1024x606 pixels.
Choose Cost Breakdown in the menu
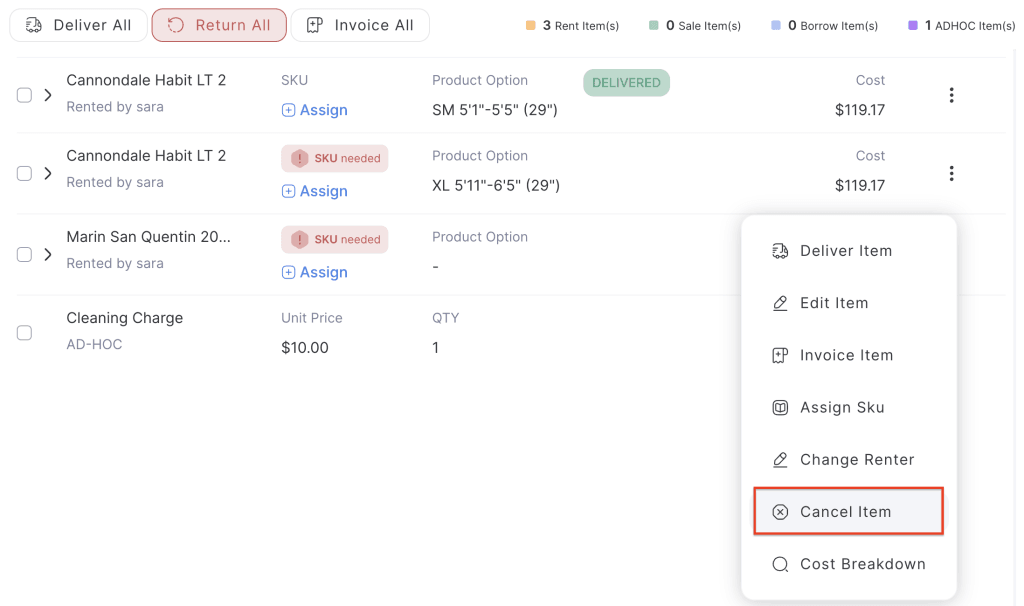point(862,564)
